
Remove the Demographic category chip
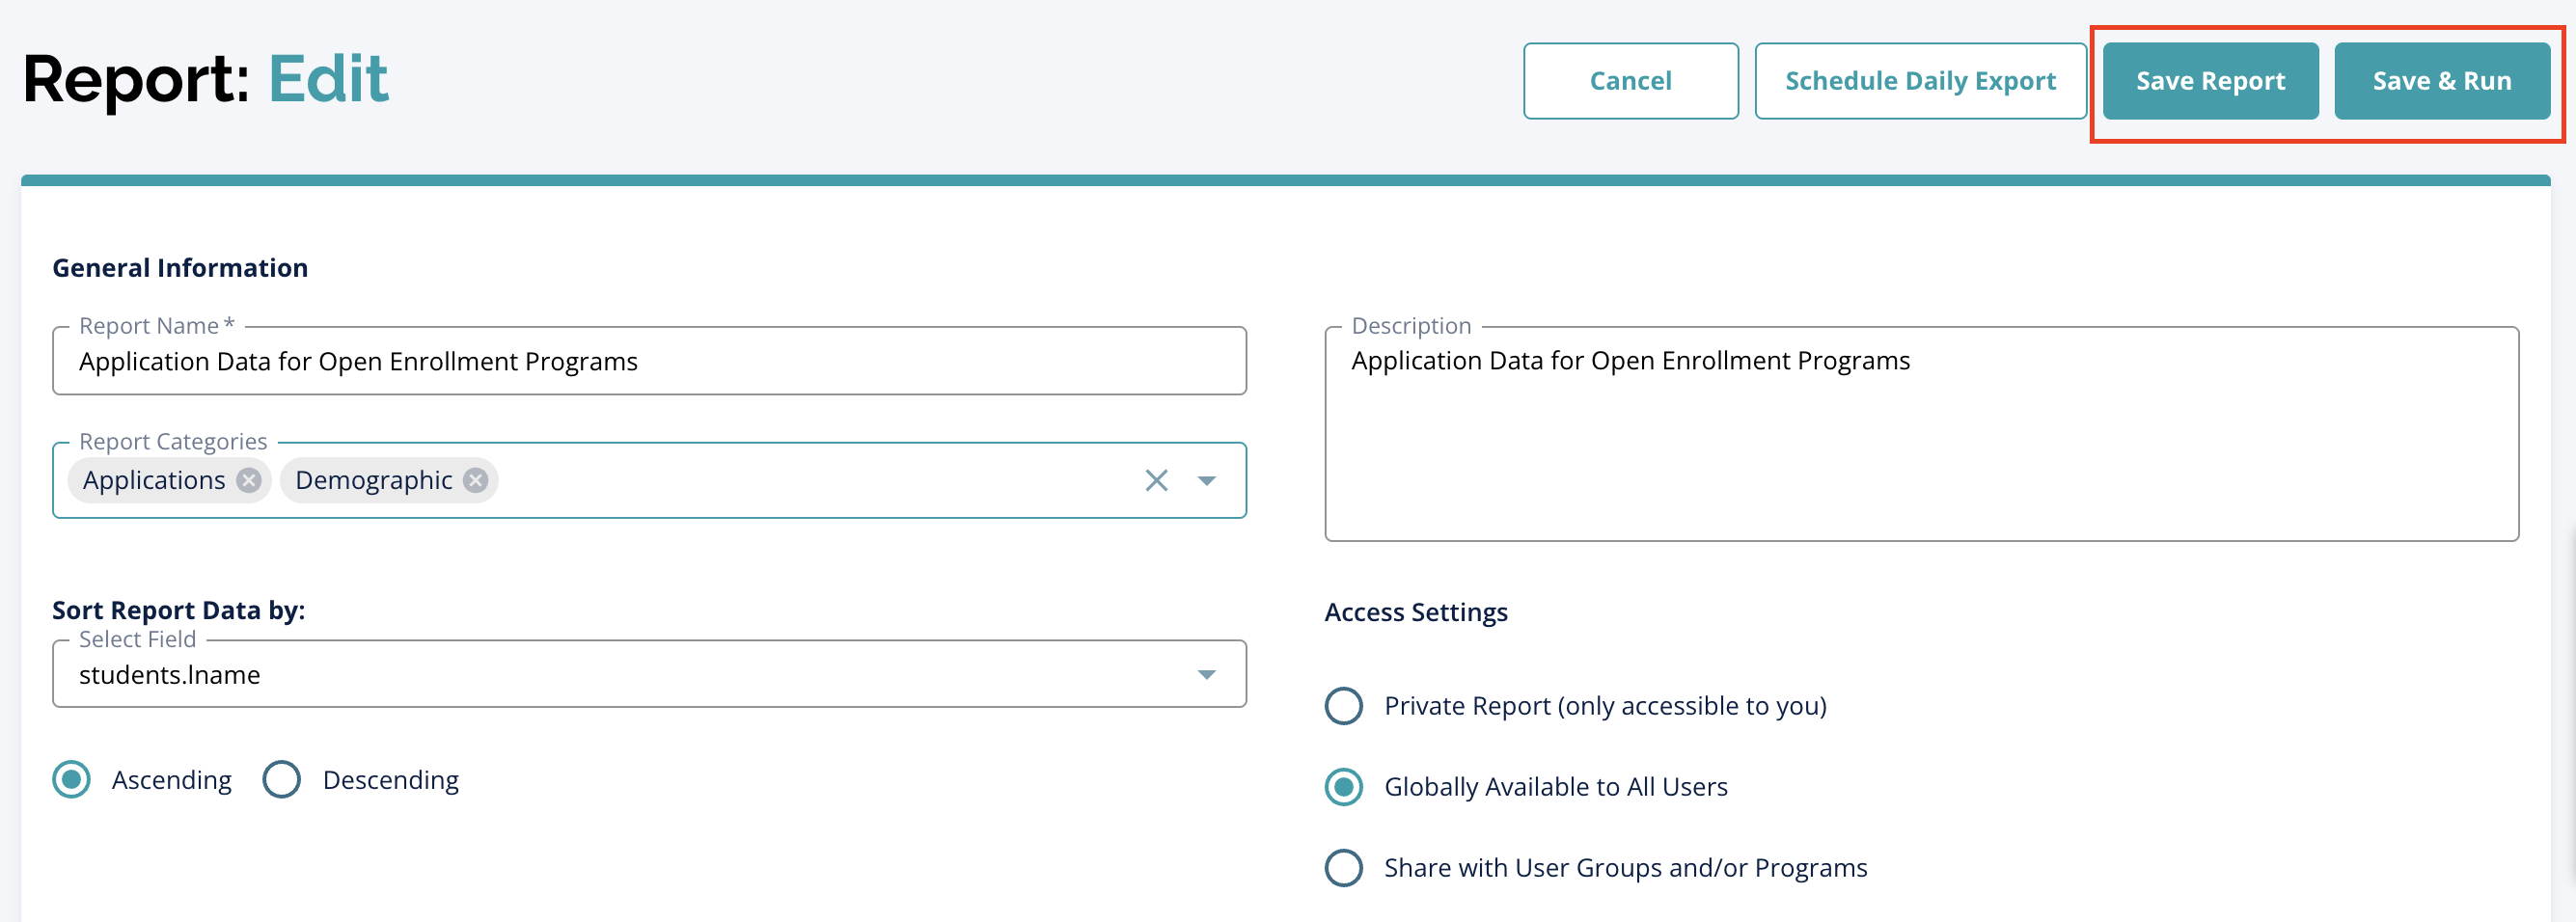(x=476, y=481)
